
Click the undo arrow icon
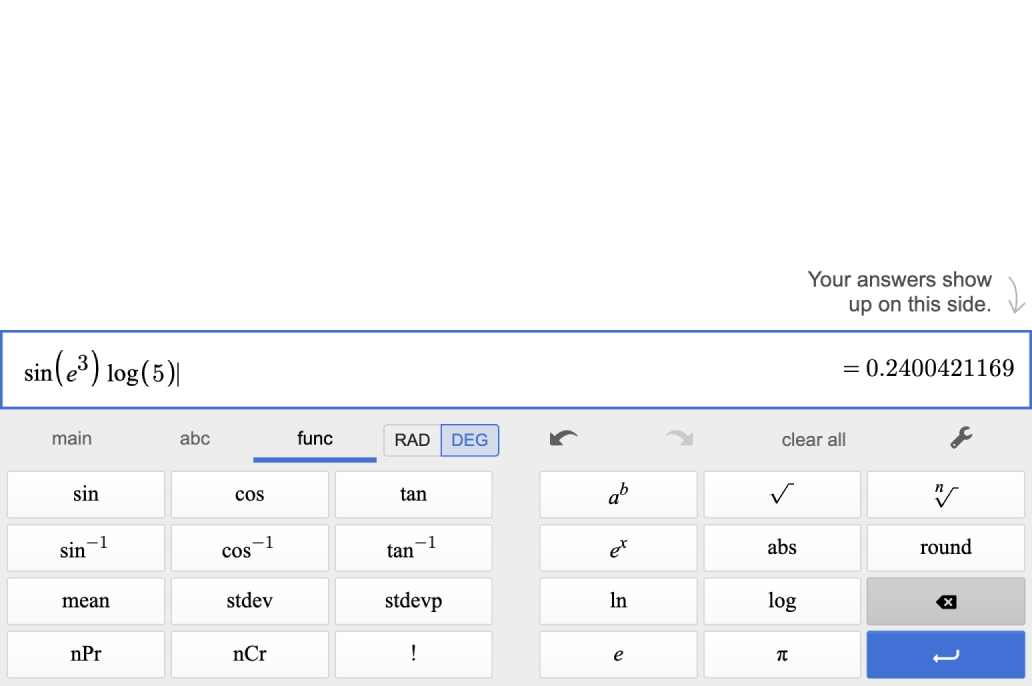pos(564,439)
